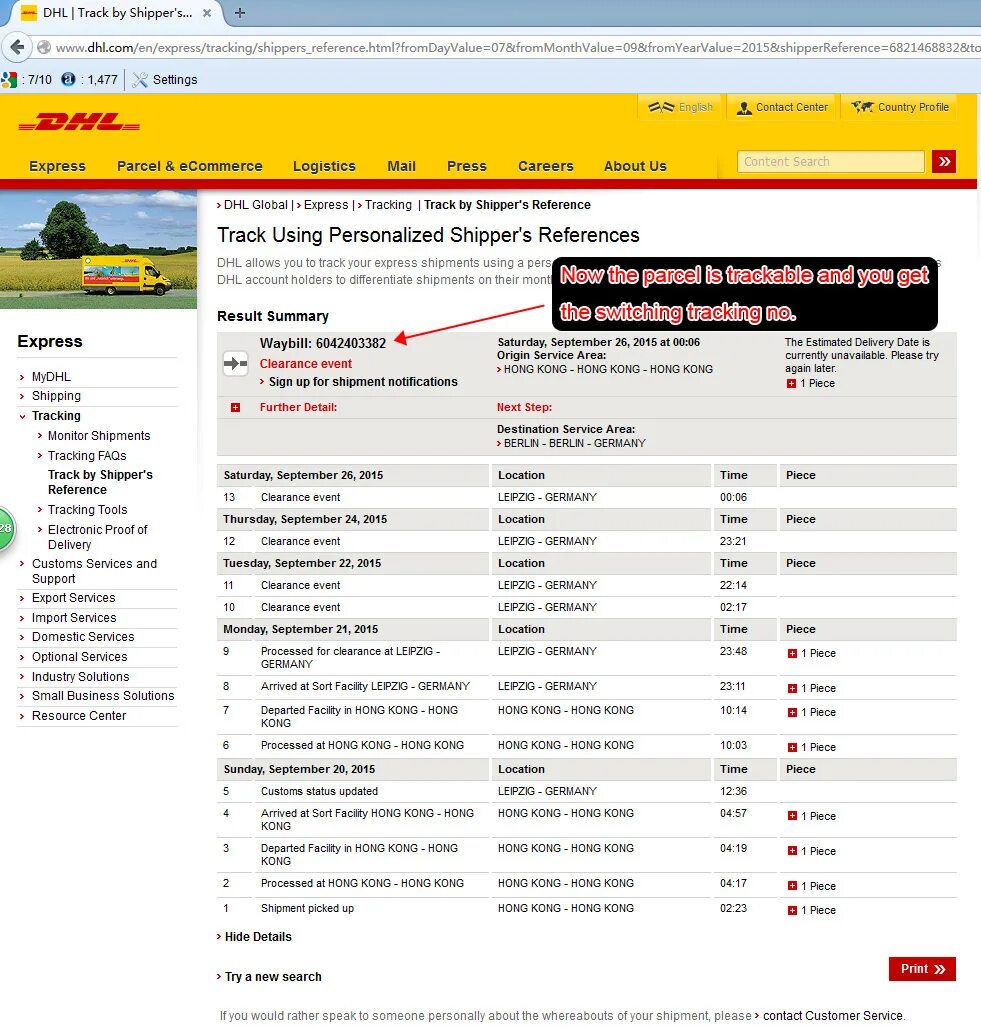Image resolution: width=981 pixels, height=1027 pixels.
Task: Click the shipment status arrow icon by Waybill
Action: pyautogui.click(x=235, y=363)
